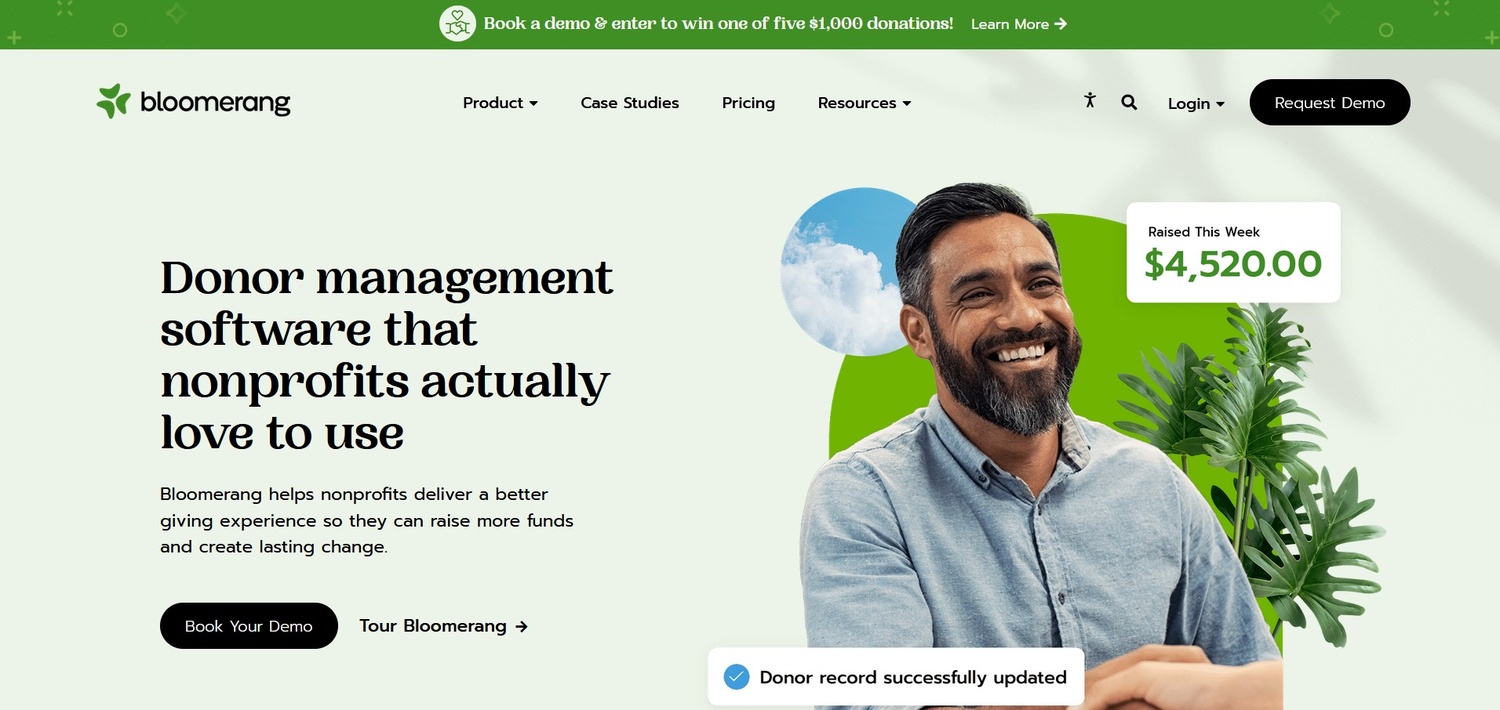This screenshot has height=710, width=1500.
Task: Open the accessibility options icon
Action: pyautogui.click(x=1090, y=100)
